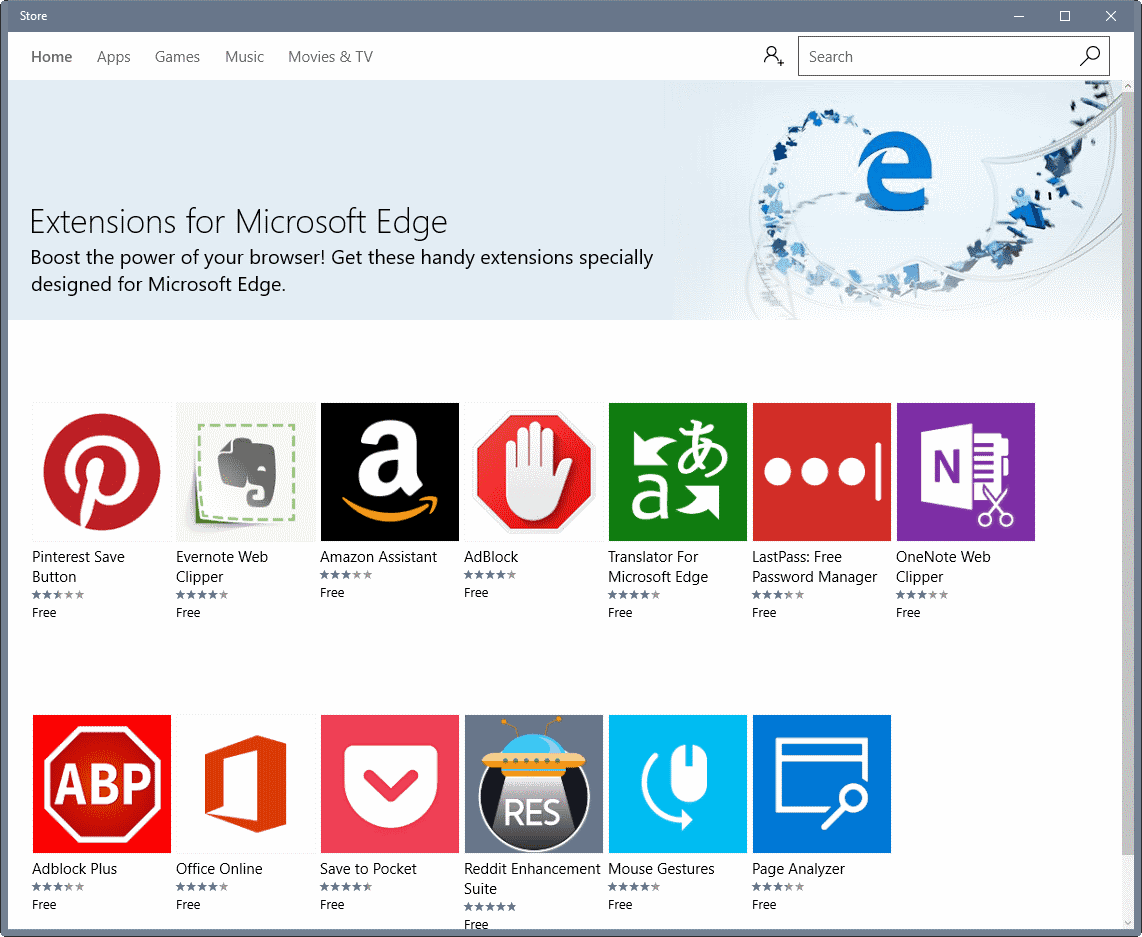Click Free price under Pinterest Save Button
Viewport: 1142px width, 937px height.
coord(44,612)
